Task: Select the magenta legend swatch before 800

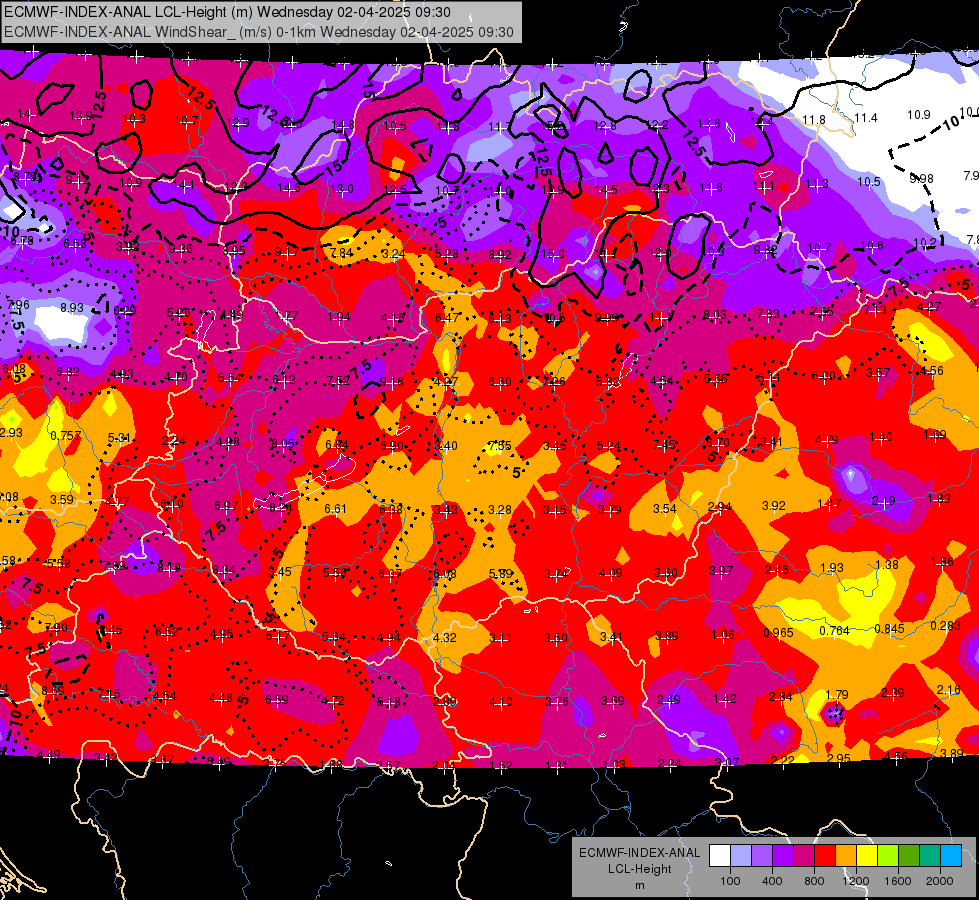Action: pos(804,856)
